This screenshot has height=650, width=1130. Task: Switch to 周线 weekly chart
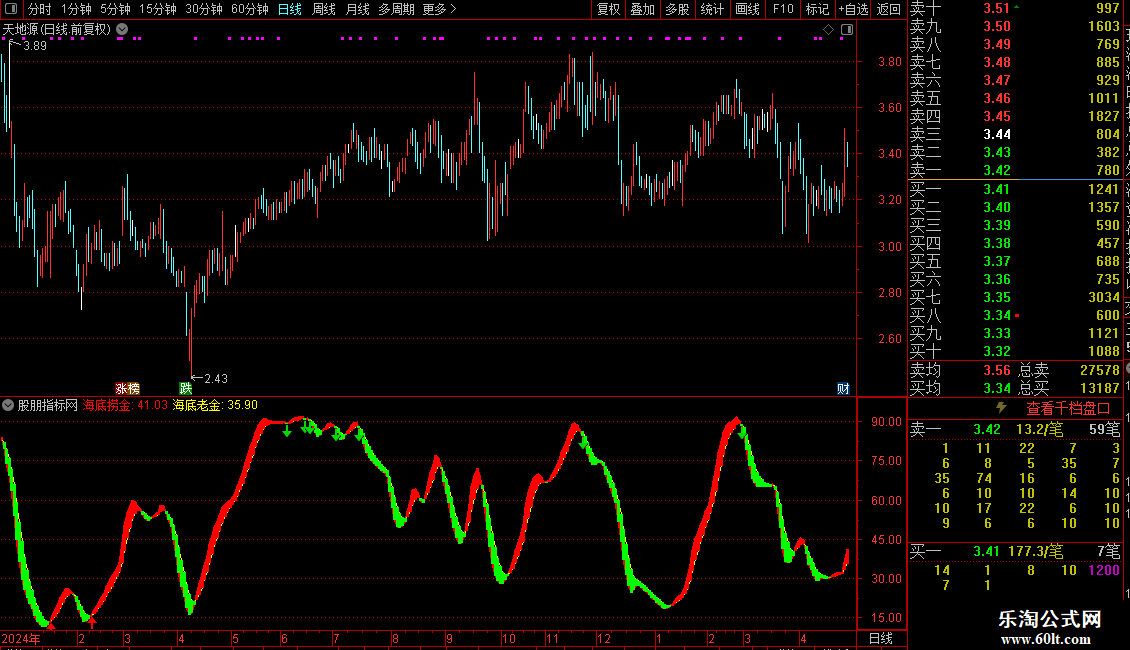(x=324, y=9)
